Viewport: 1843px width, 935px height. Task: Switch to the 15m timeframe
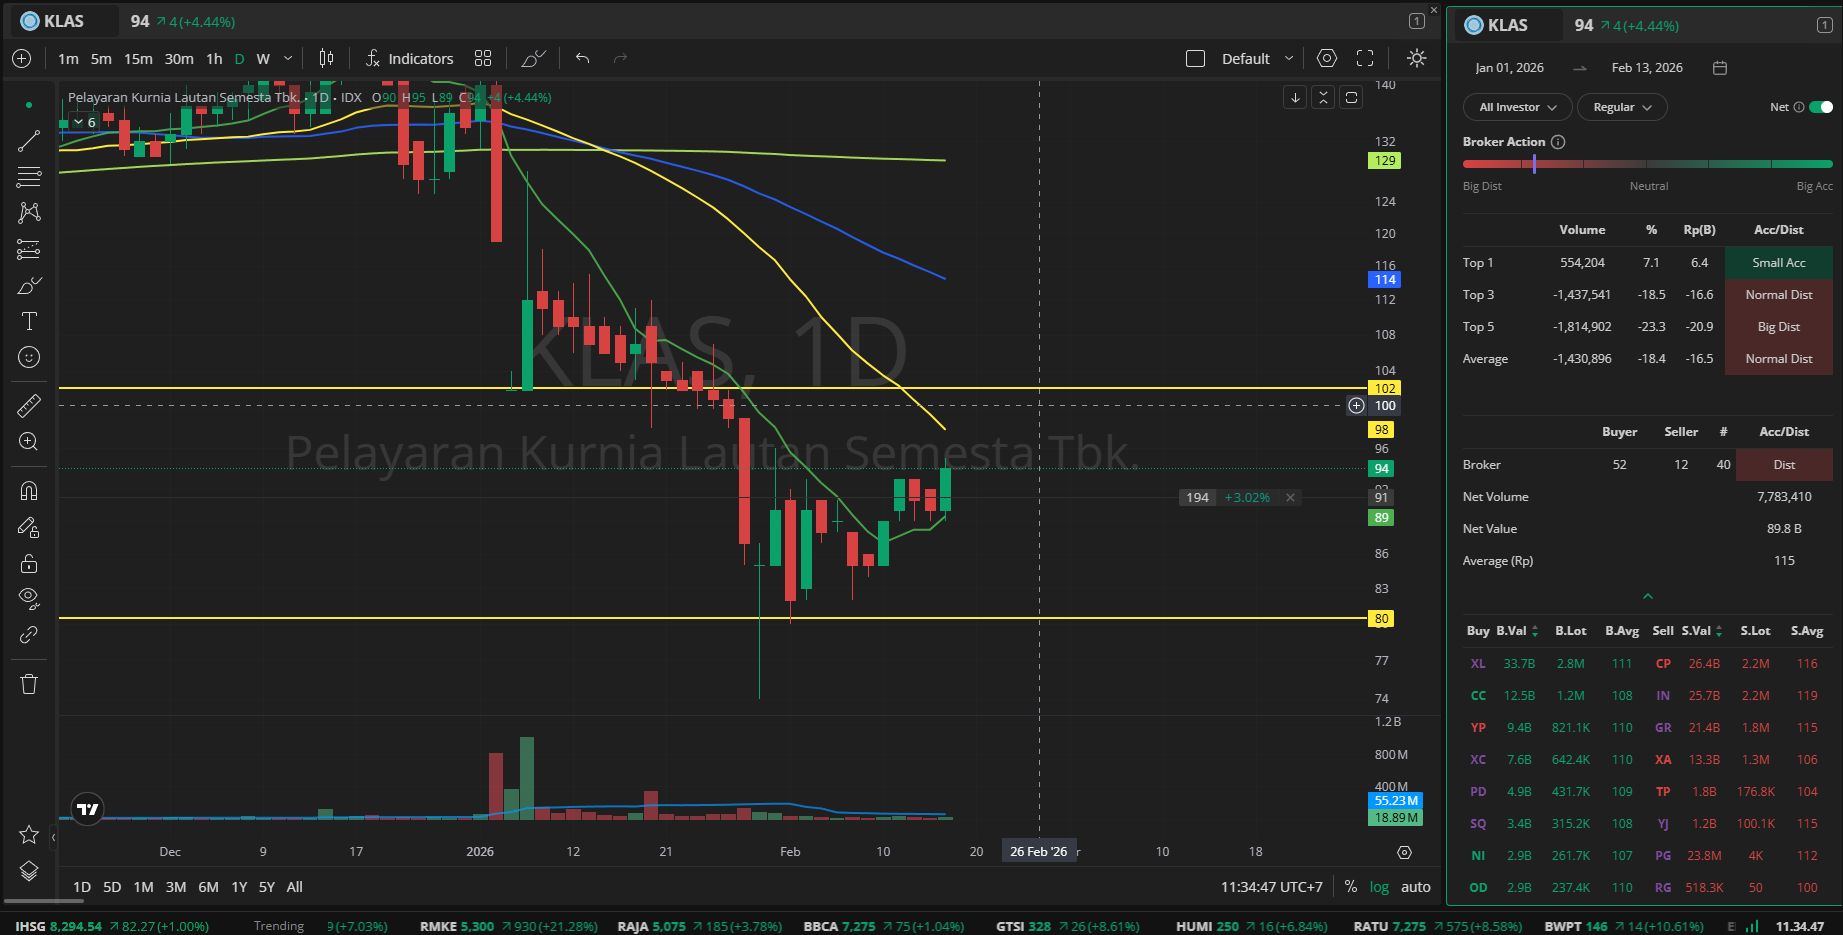point(138,59)
